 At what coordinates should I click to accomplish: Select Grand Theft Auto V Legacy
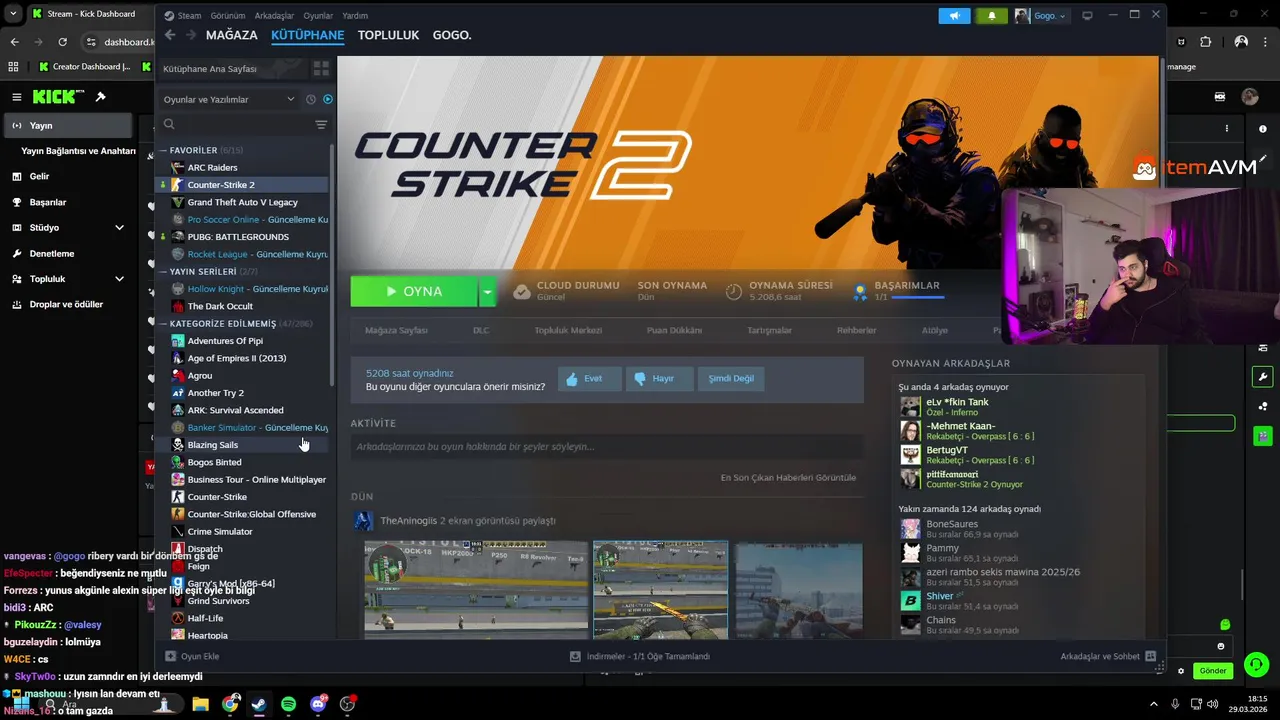(243, 202)
